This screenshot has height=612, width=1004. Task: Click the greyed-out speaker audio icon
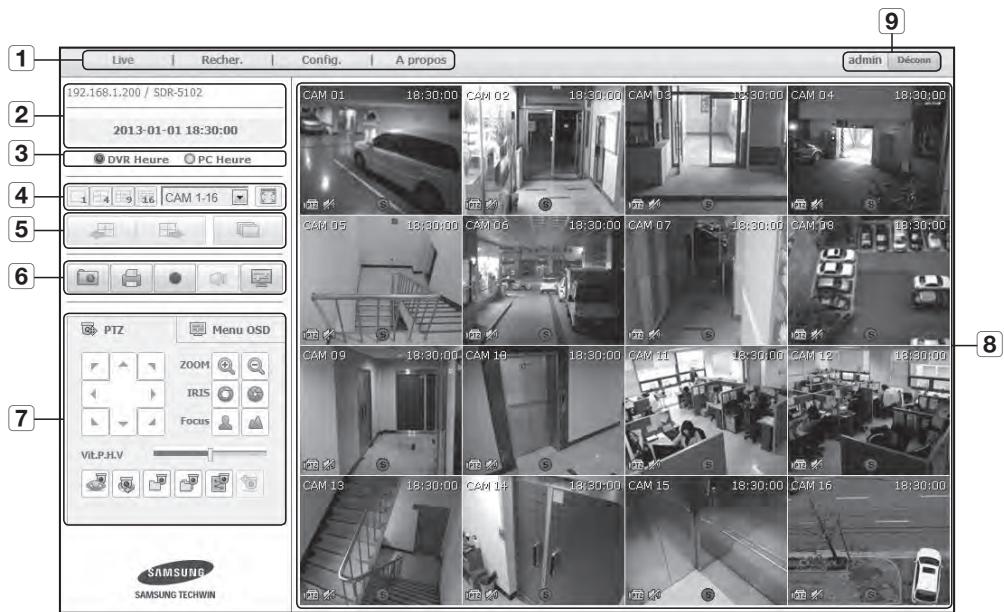218,278
